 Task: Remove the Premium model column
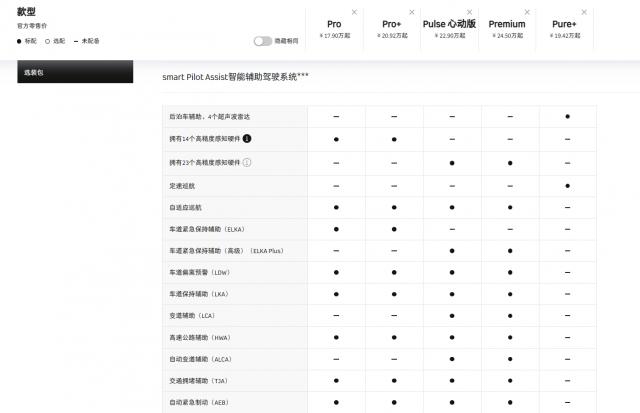pyautogui.click(x=527, y=12)
